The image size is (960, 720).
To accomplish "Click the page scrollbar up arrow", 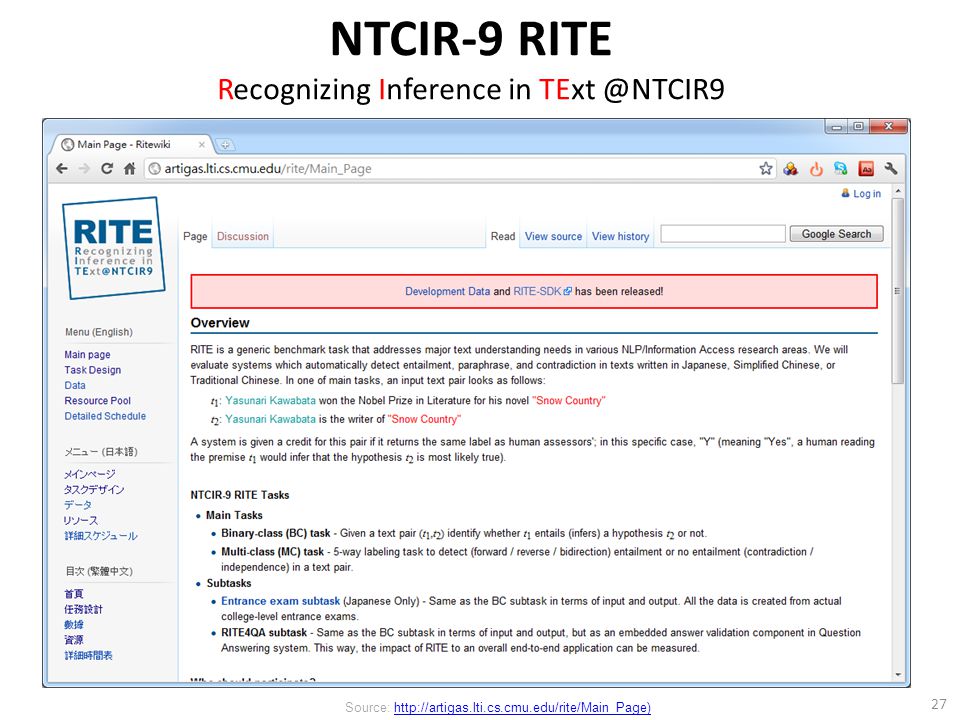I will (x=898, y=192).
